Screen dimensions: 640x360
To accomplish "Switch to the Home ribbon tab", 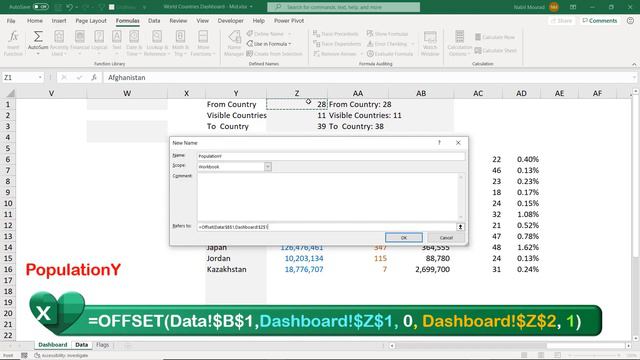I will click(35, 20).
